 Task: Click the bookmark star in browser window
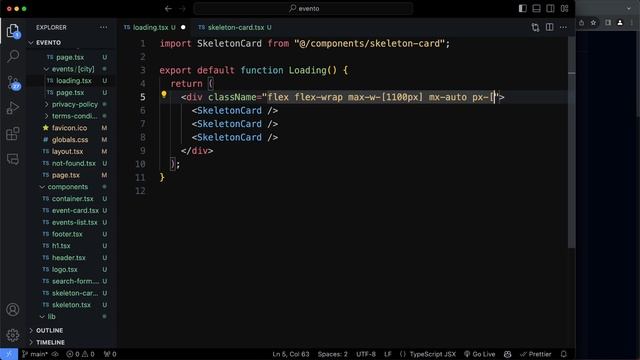pyautogui.click(x=593, y=23)
